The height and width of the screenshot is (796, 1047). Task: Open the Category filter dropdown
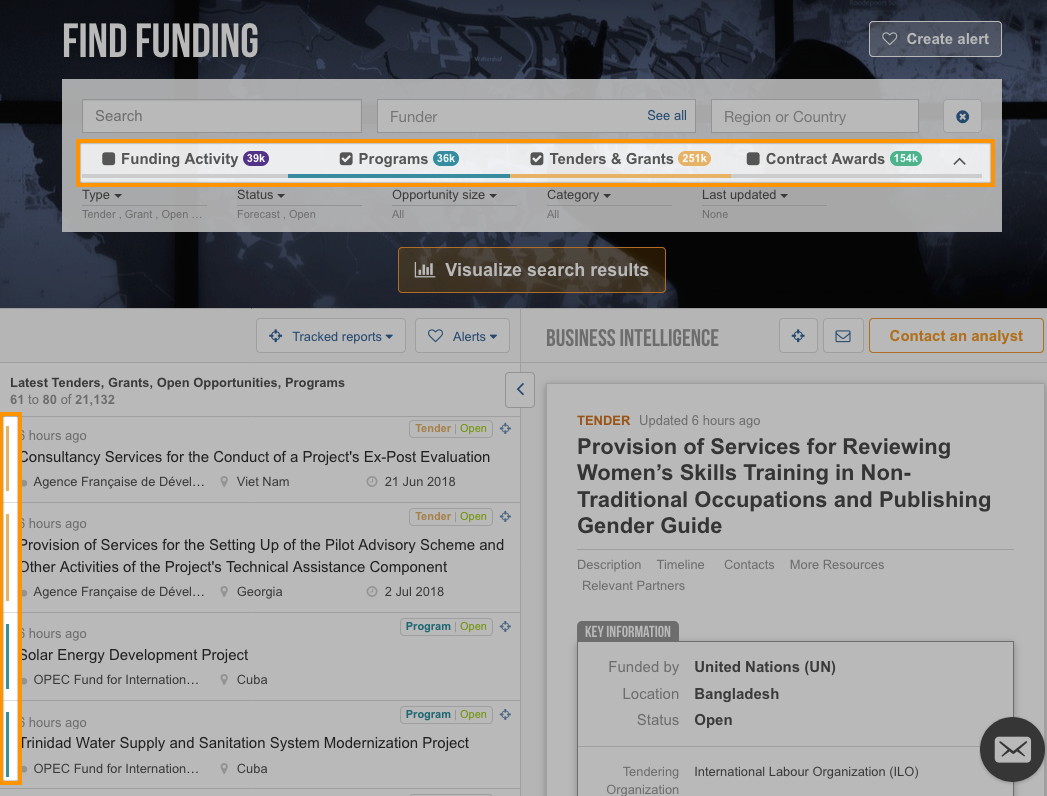coord(579,195)
